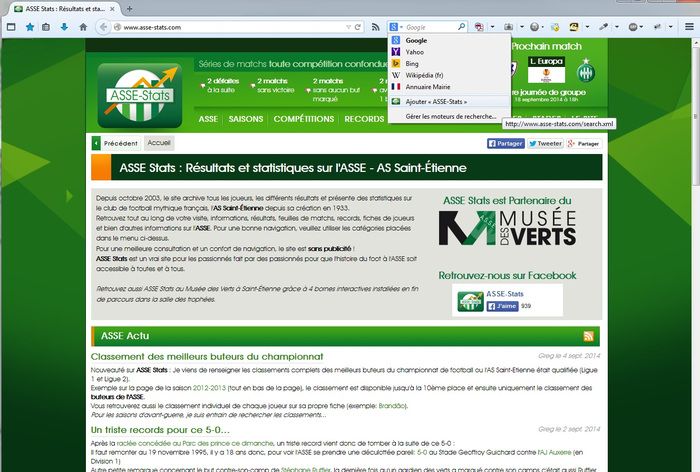
Task: Click the window panel icon at toolbar start
Action: pyautogui.click(x=11, y=27)
